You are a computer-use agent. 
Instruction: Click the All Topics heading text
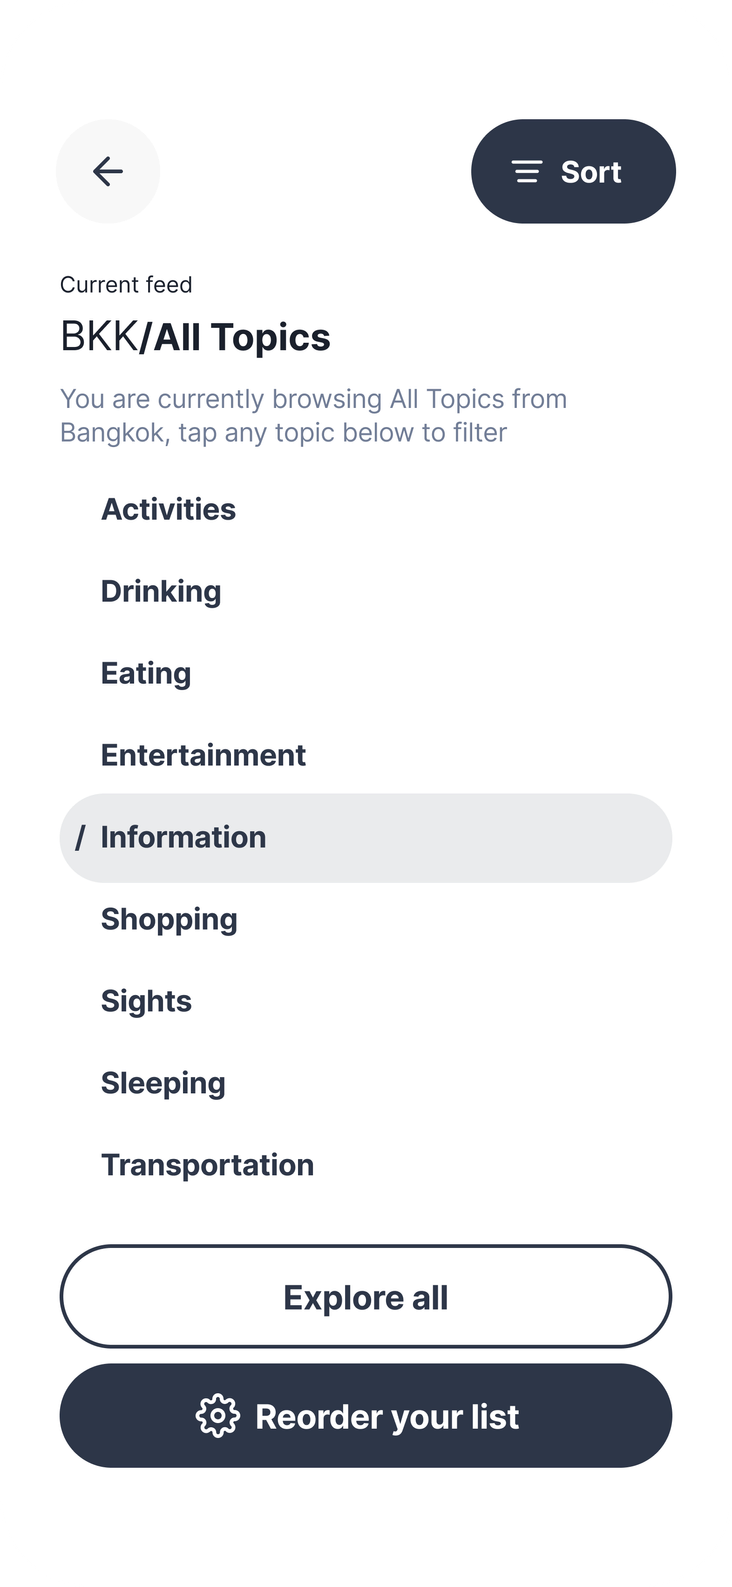pos(242,338)
